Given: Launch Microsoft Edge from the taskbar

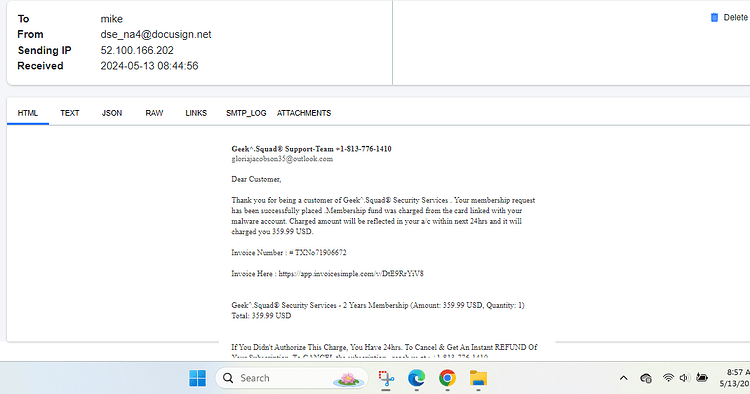Looking at the screenshot, I should (x=417, y=378).
